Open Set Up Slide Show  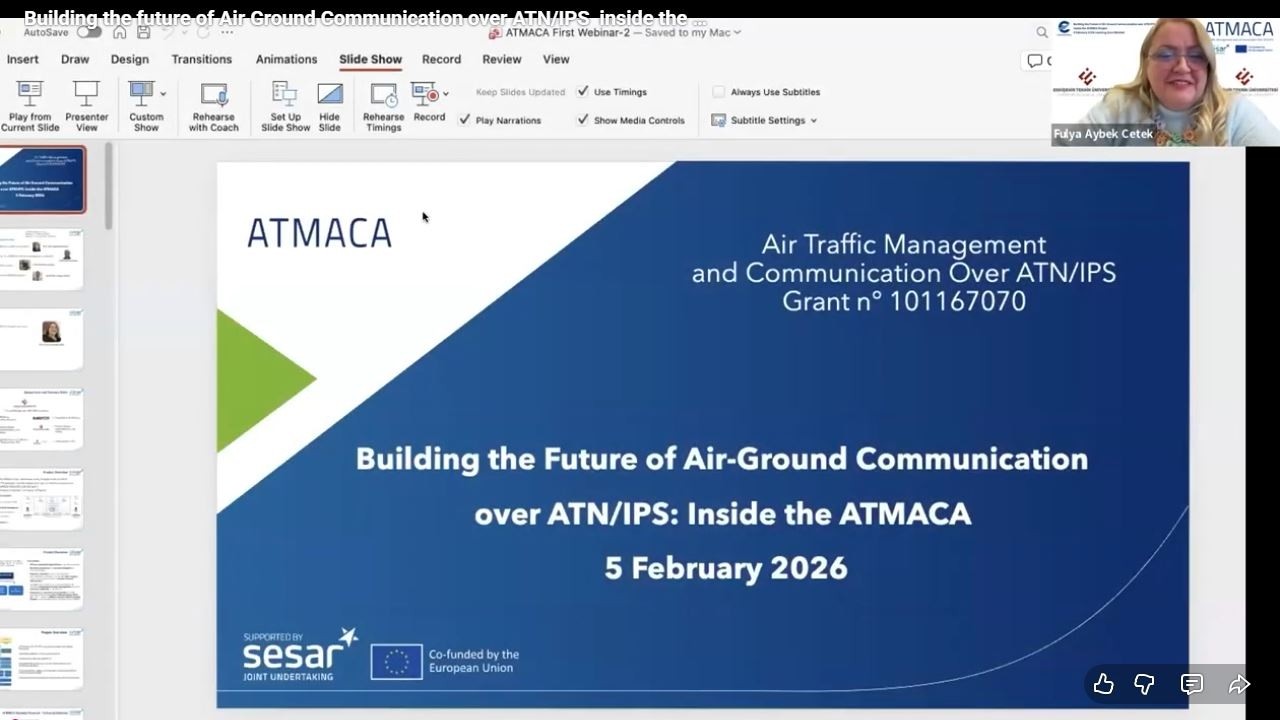(285, 106)
